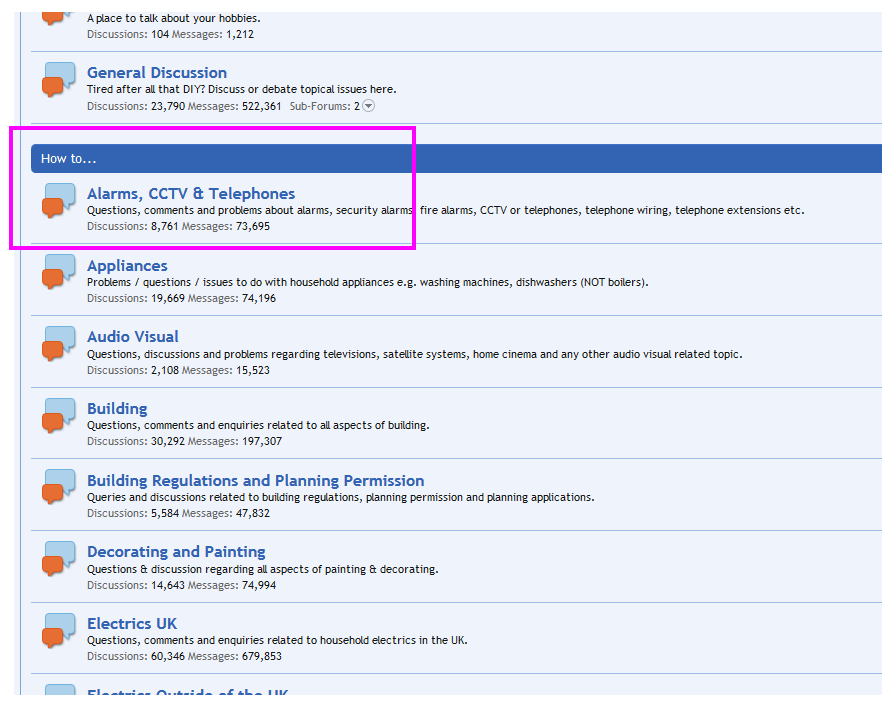Open the Electrics UK forum title
The image size is (896, 707).
tap(132, 624)
